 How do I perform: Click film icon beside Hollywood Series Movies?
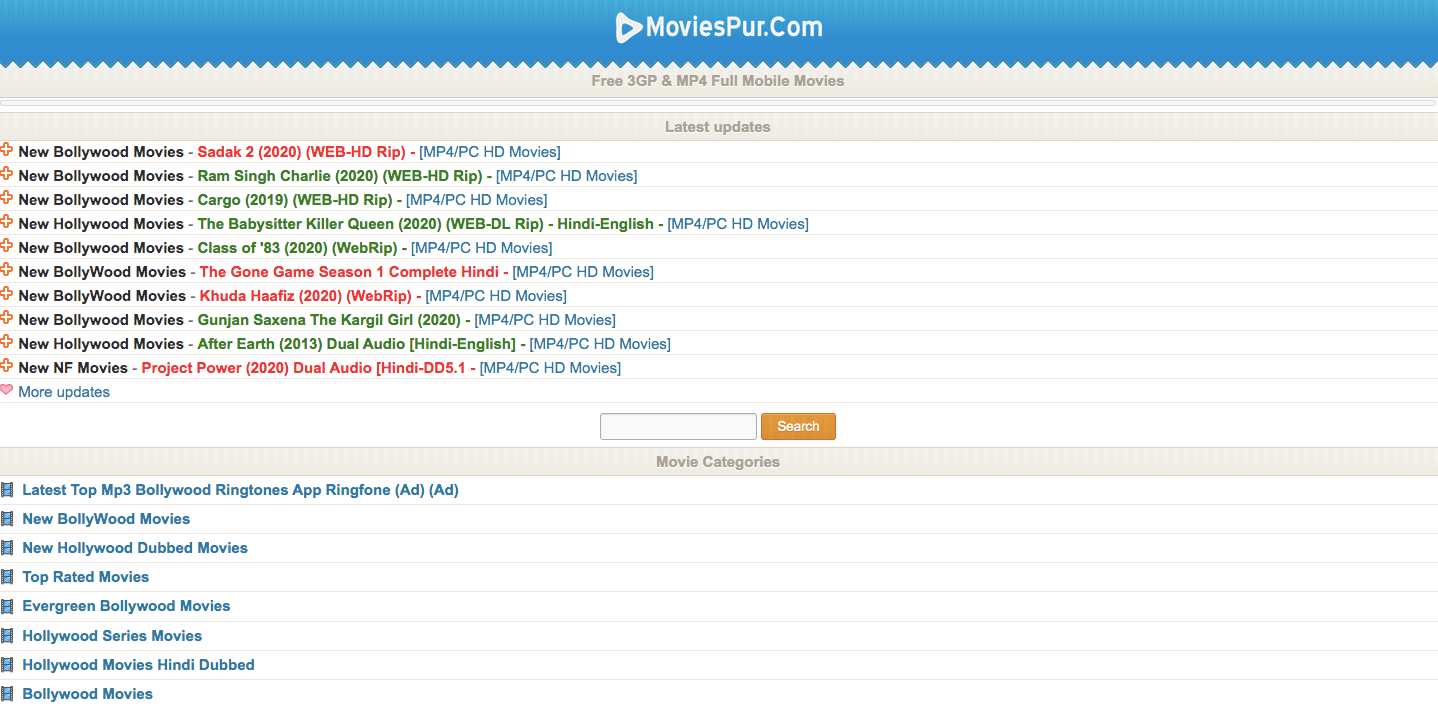pos(7,636)
